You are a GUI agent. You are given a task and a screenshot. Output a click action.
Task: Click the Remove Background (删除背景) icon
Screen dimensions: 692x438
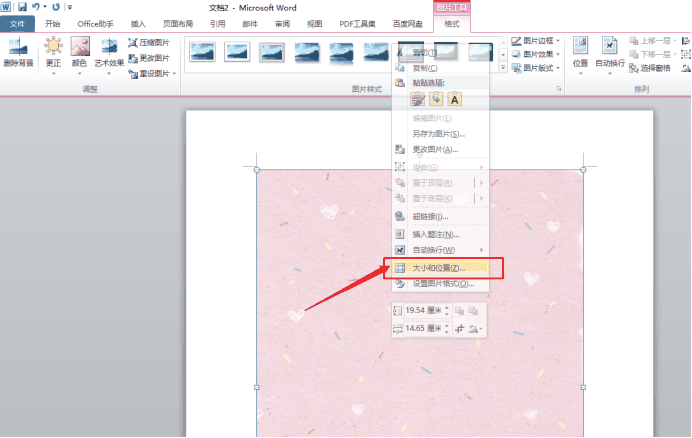point(17,50)
